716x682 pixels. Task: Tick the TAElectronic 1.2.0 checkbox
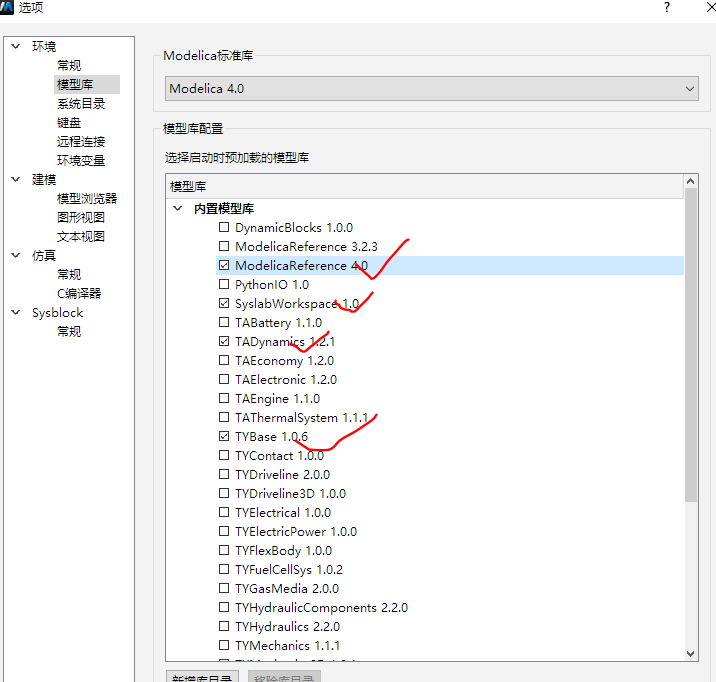[x=224, y=379]
